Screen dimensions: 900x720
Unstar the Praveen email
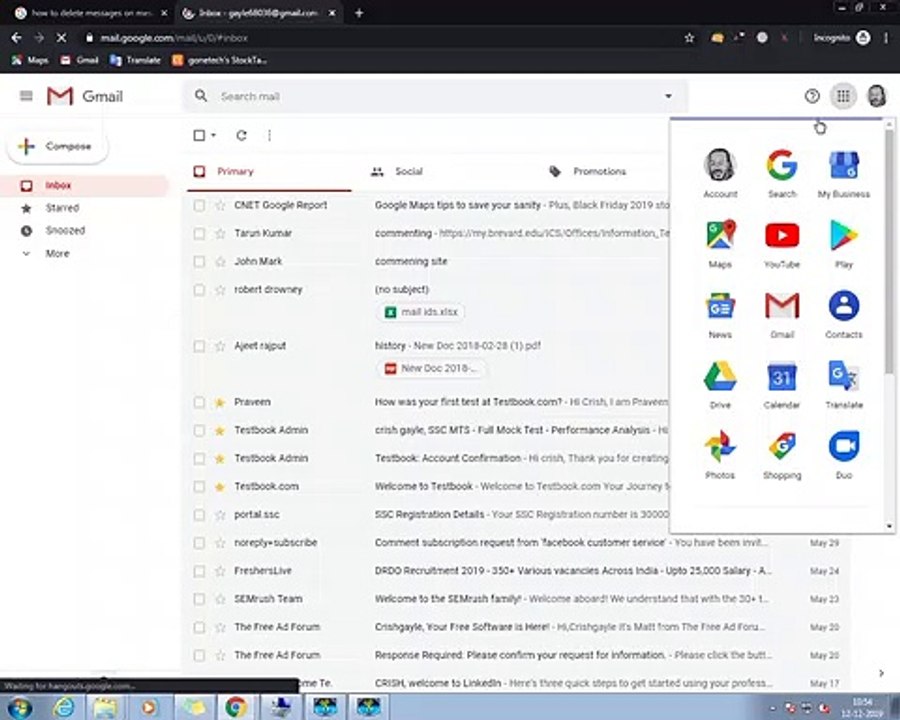pyautogui.click(x=220, y=402)
